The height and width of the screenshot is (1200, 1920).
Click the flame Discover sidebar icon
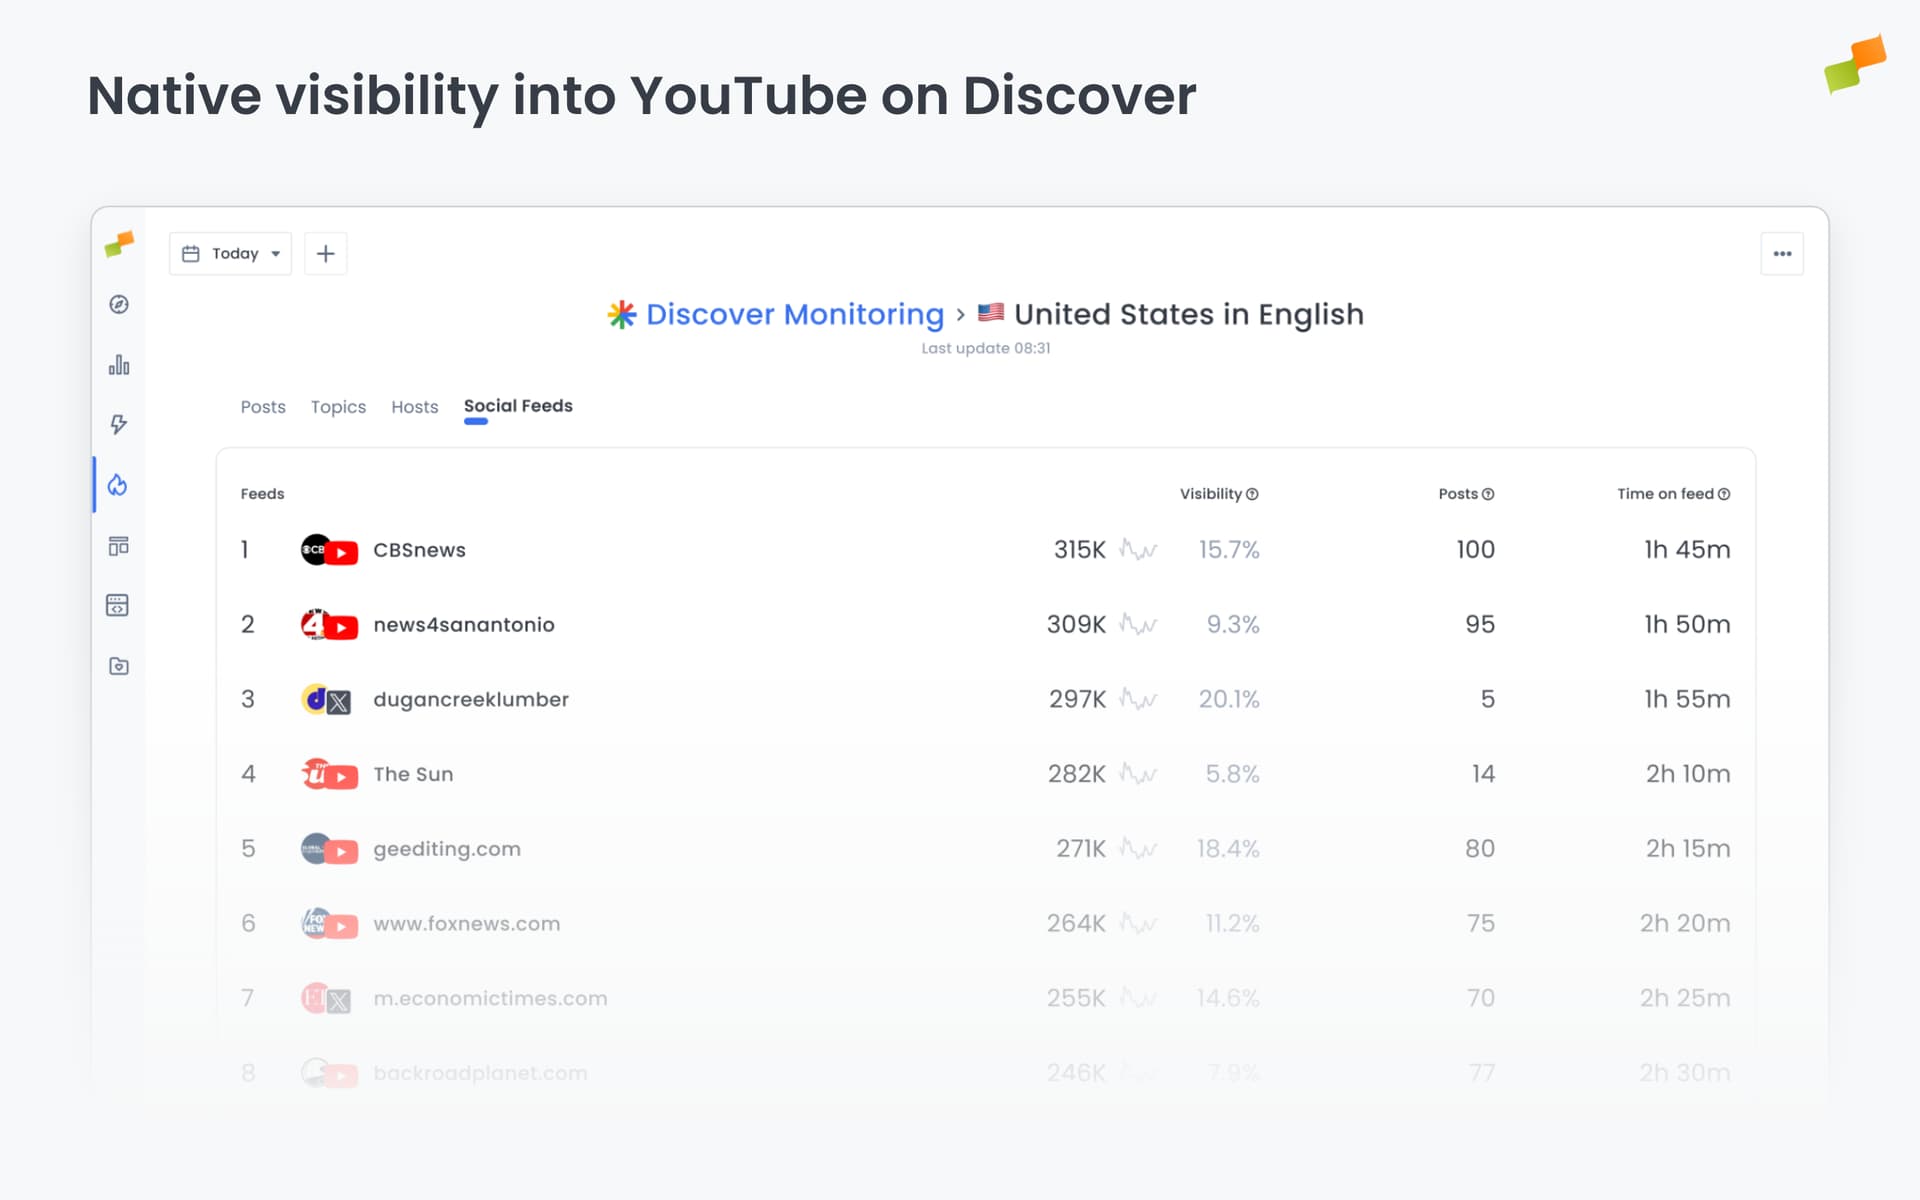(118, 485)
